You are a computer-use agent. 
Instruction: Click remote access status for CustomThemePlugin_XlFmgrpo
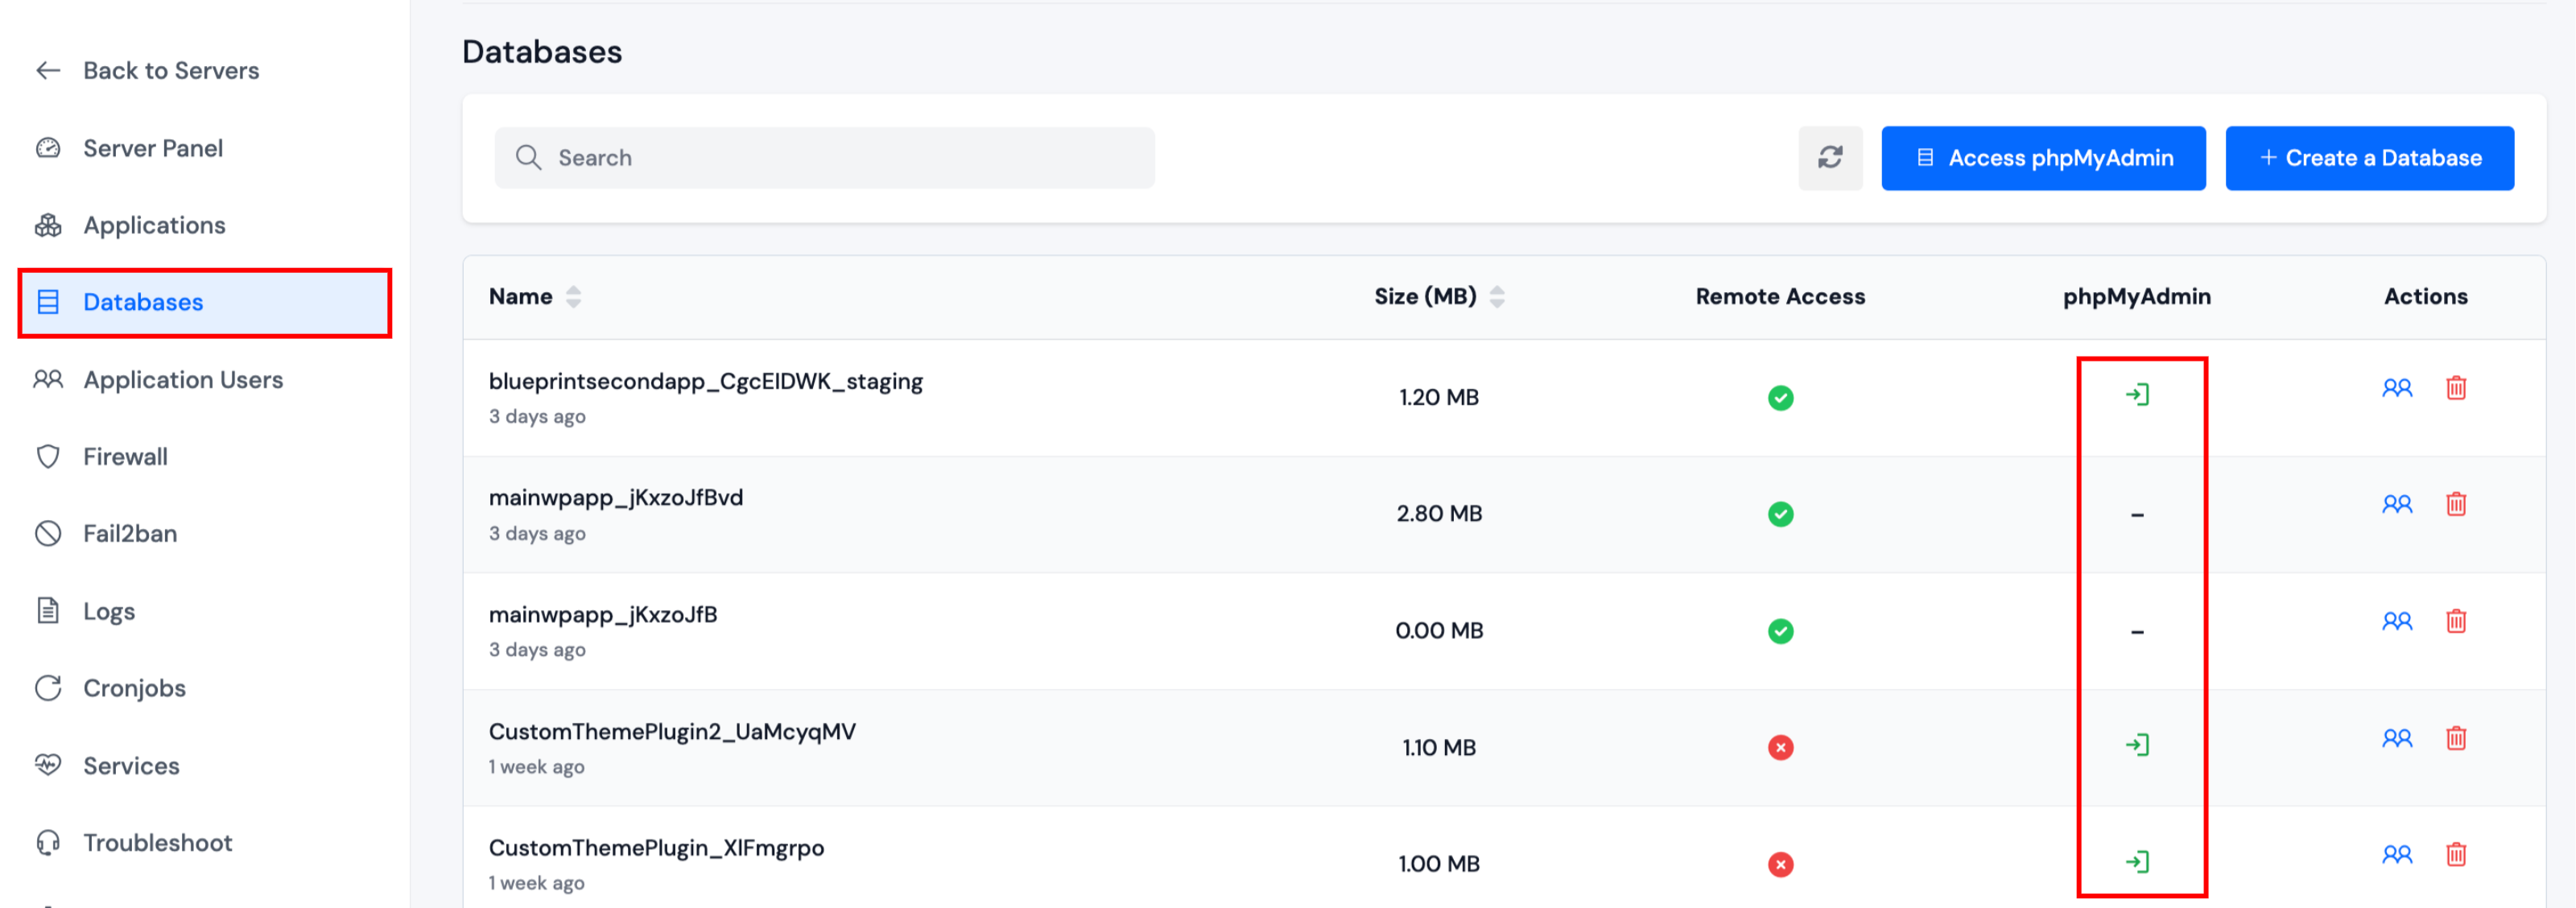click(1780, 864)
